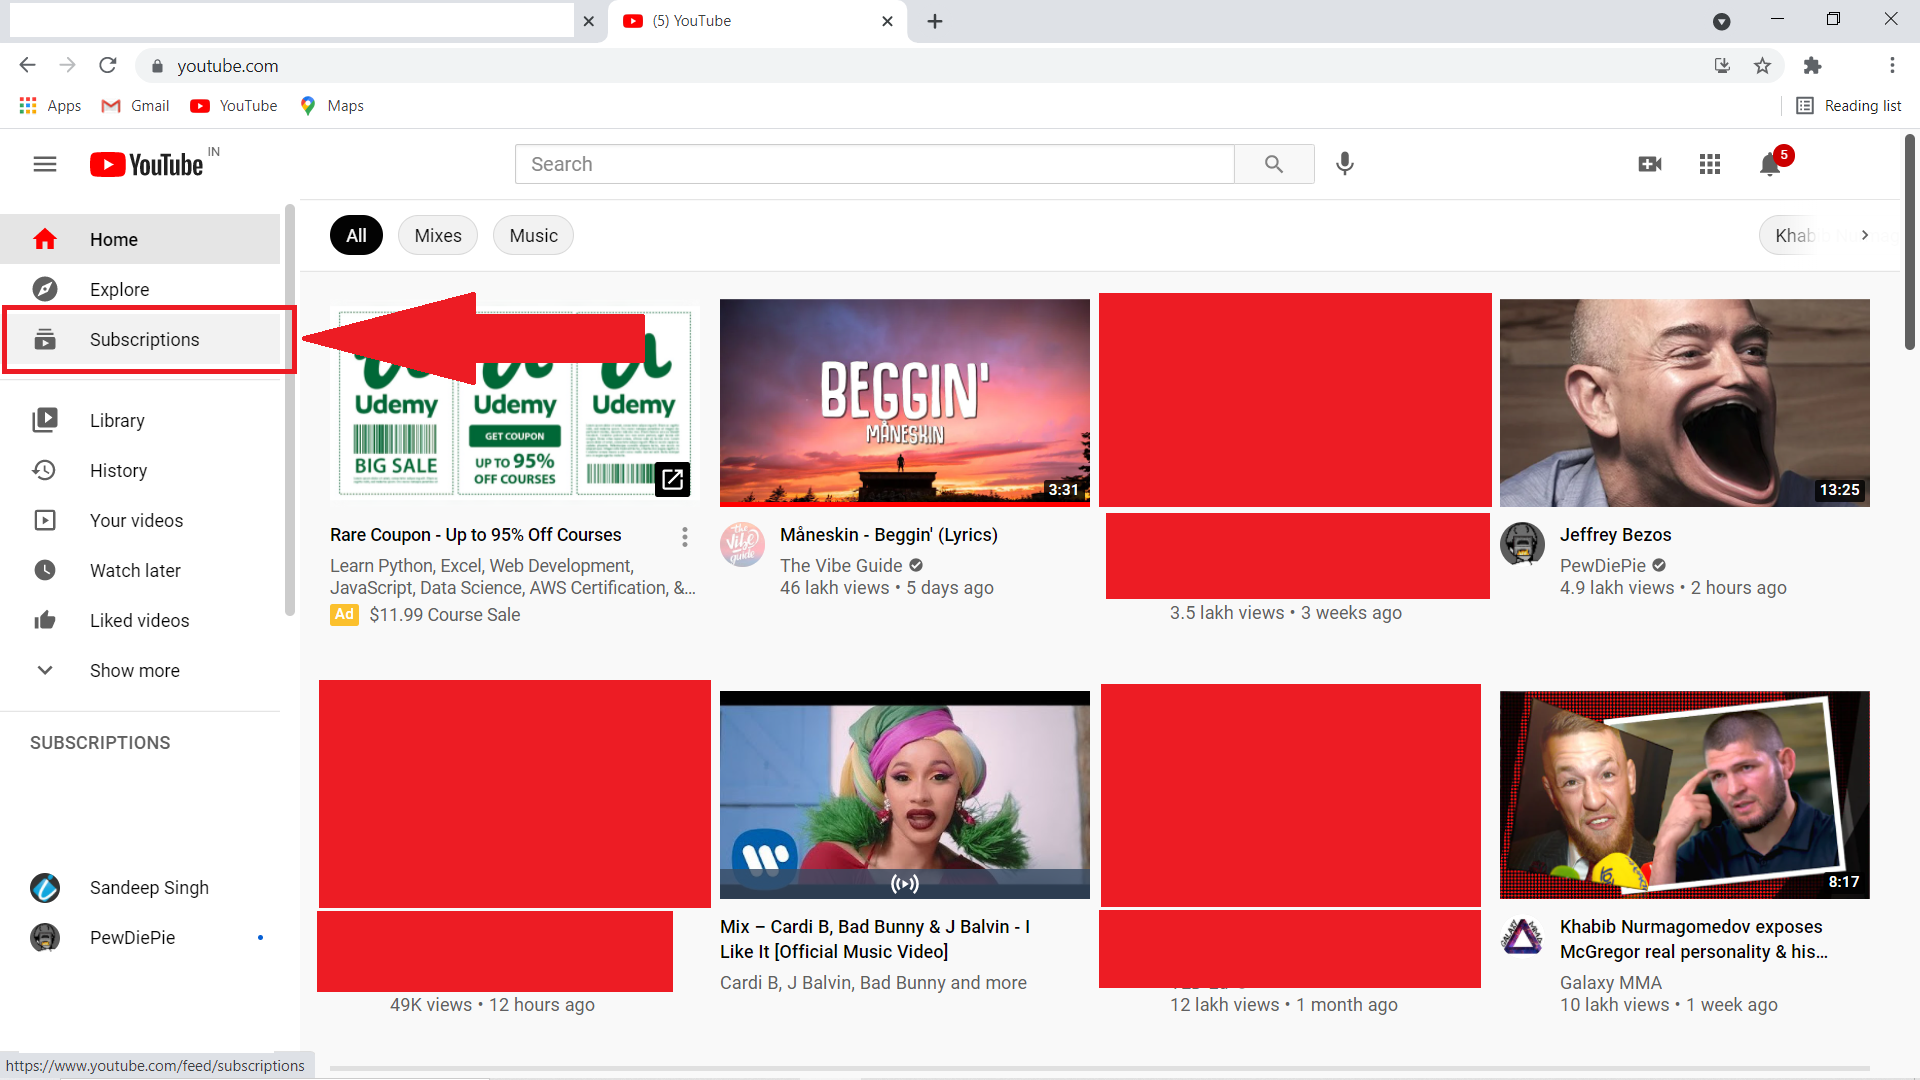
Task: Open Chrome three-dot menu
Action: point(1892,65)
